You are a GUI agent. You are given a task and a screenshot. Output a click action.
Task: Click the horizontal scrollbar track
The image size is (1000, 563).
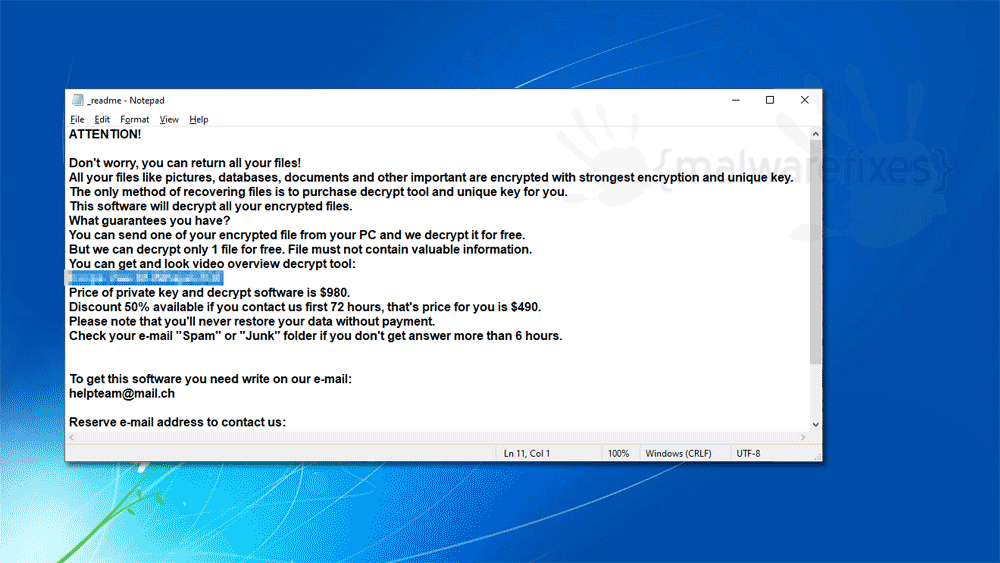click(437, 437)
